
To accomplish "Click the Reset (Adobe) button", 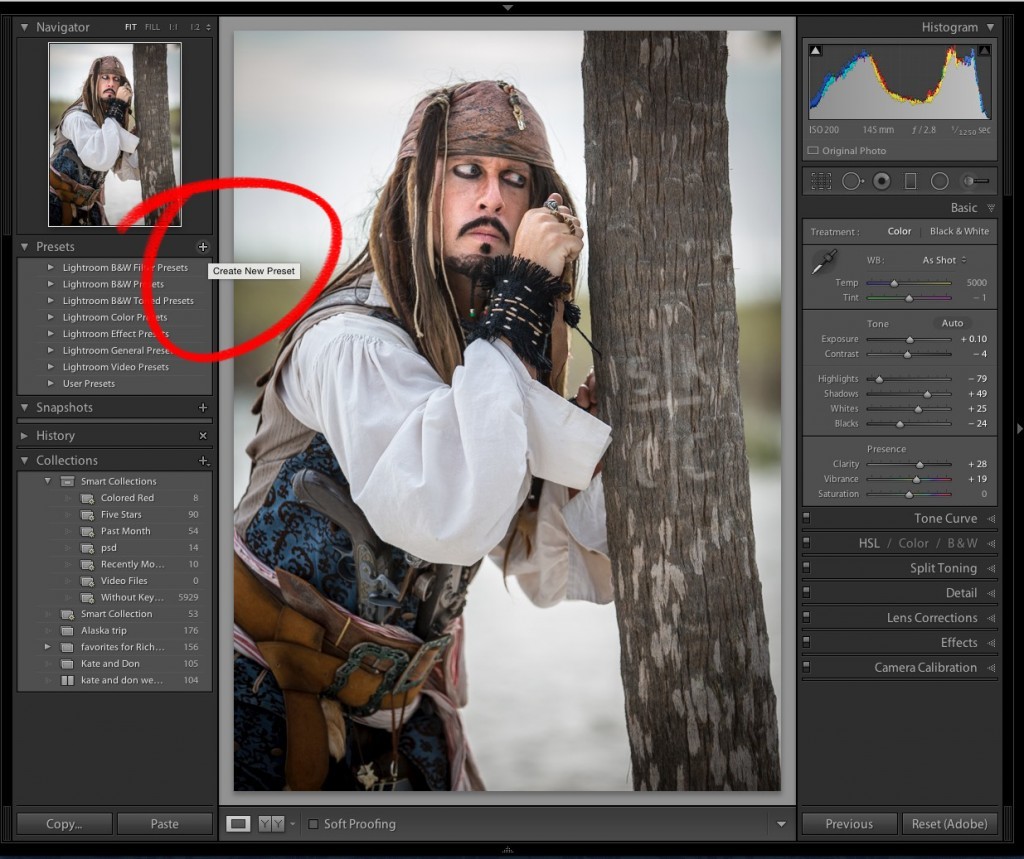I will [949, 824].
